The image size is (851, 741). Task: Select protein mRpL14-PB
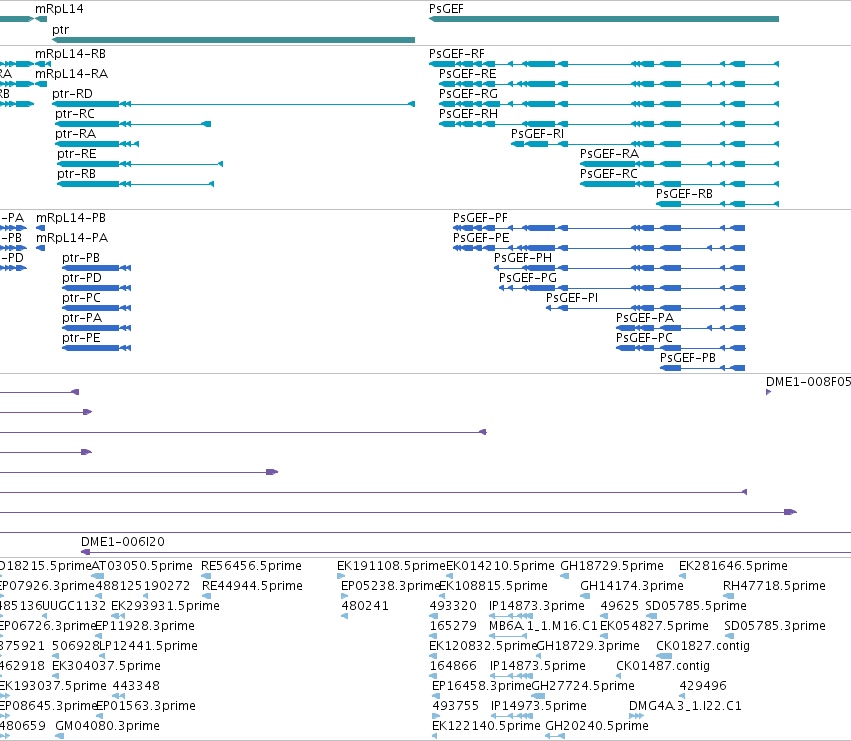tap(40, 228)
